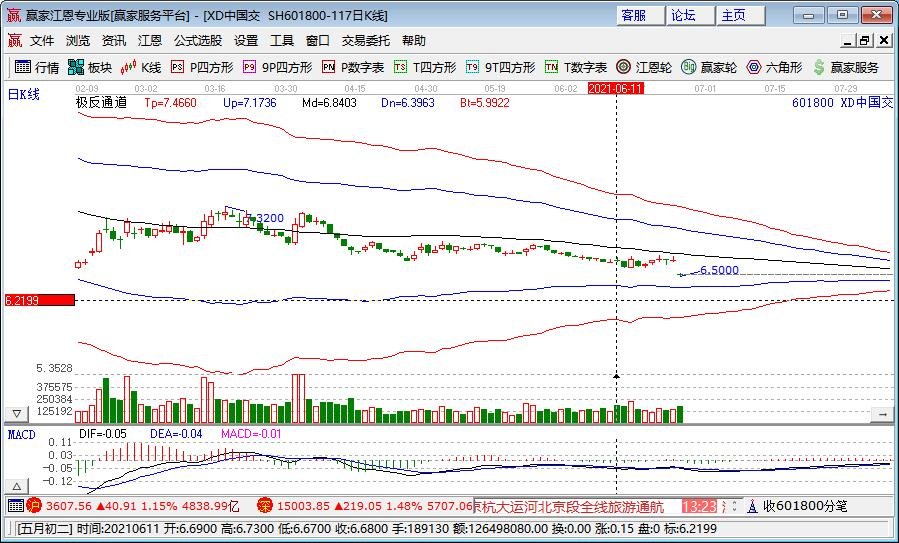Open the 六角形 hexagon tool
The width and height of the screenshot is (899, 543).
[x=775, y=68]
